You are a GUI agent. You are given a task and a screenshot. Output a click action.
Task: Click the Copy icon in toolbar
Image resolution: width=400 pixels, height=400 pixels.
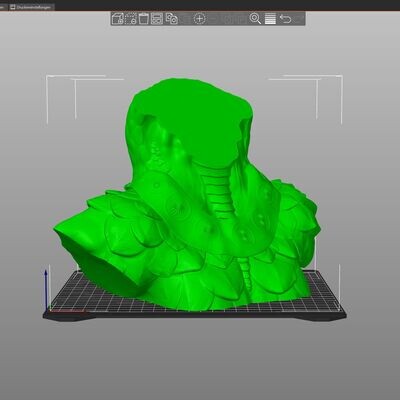pos(171,19)
